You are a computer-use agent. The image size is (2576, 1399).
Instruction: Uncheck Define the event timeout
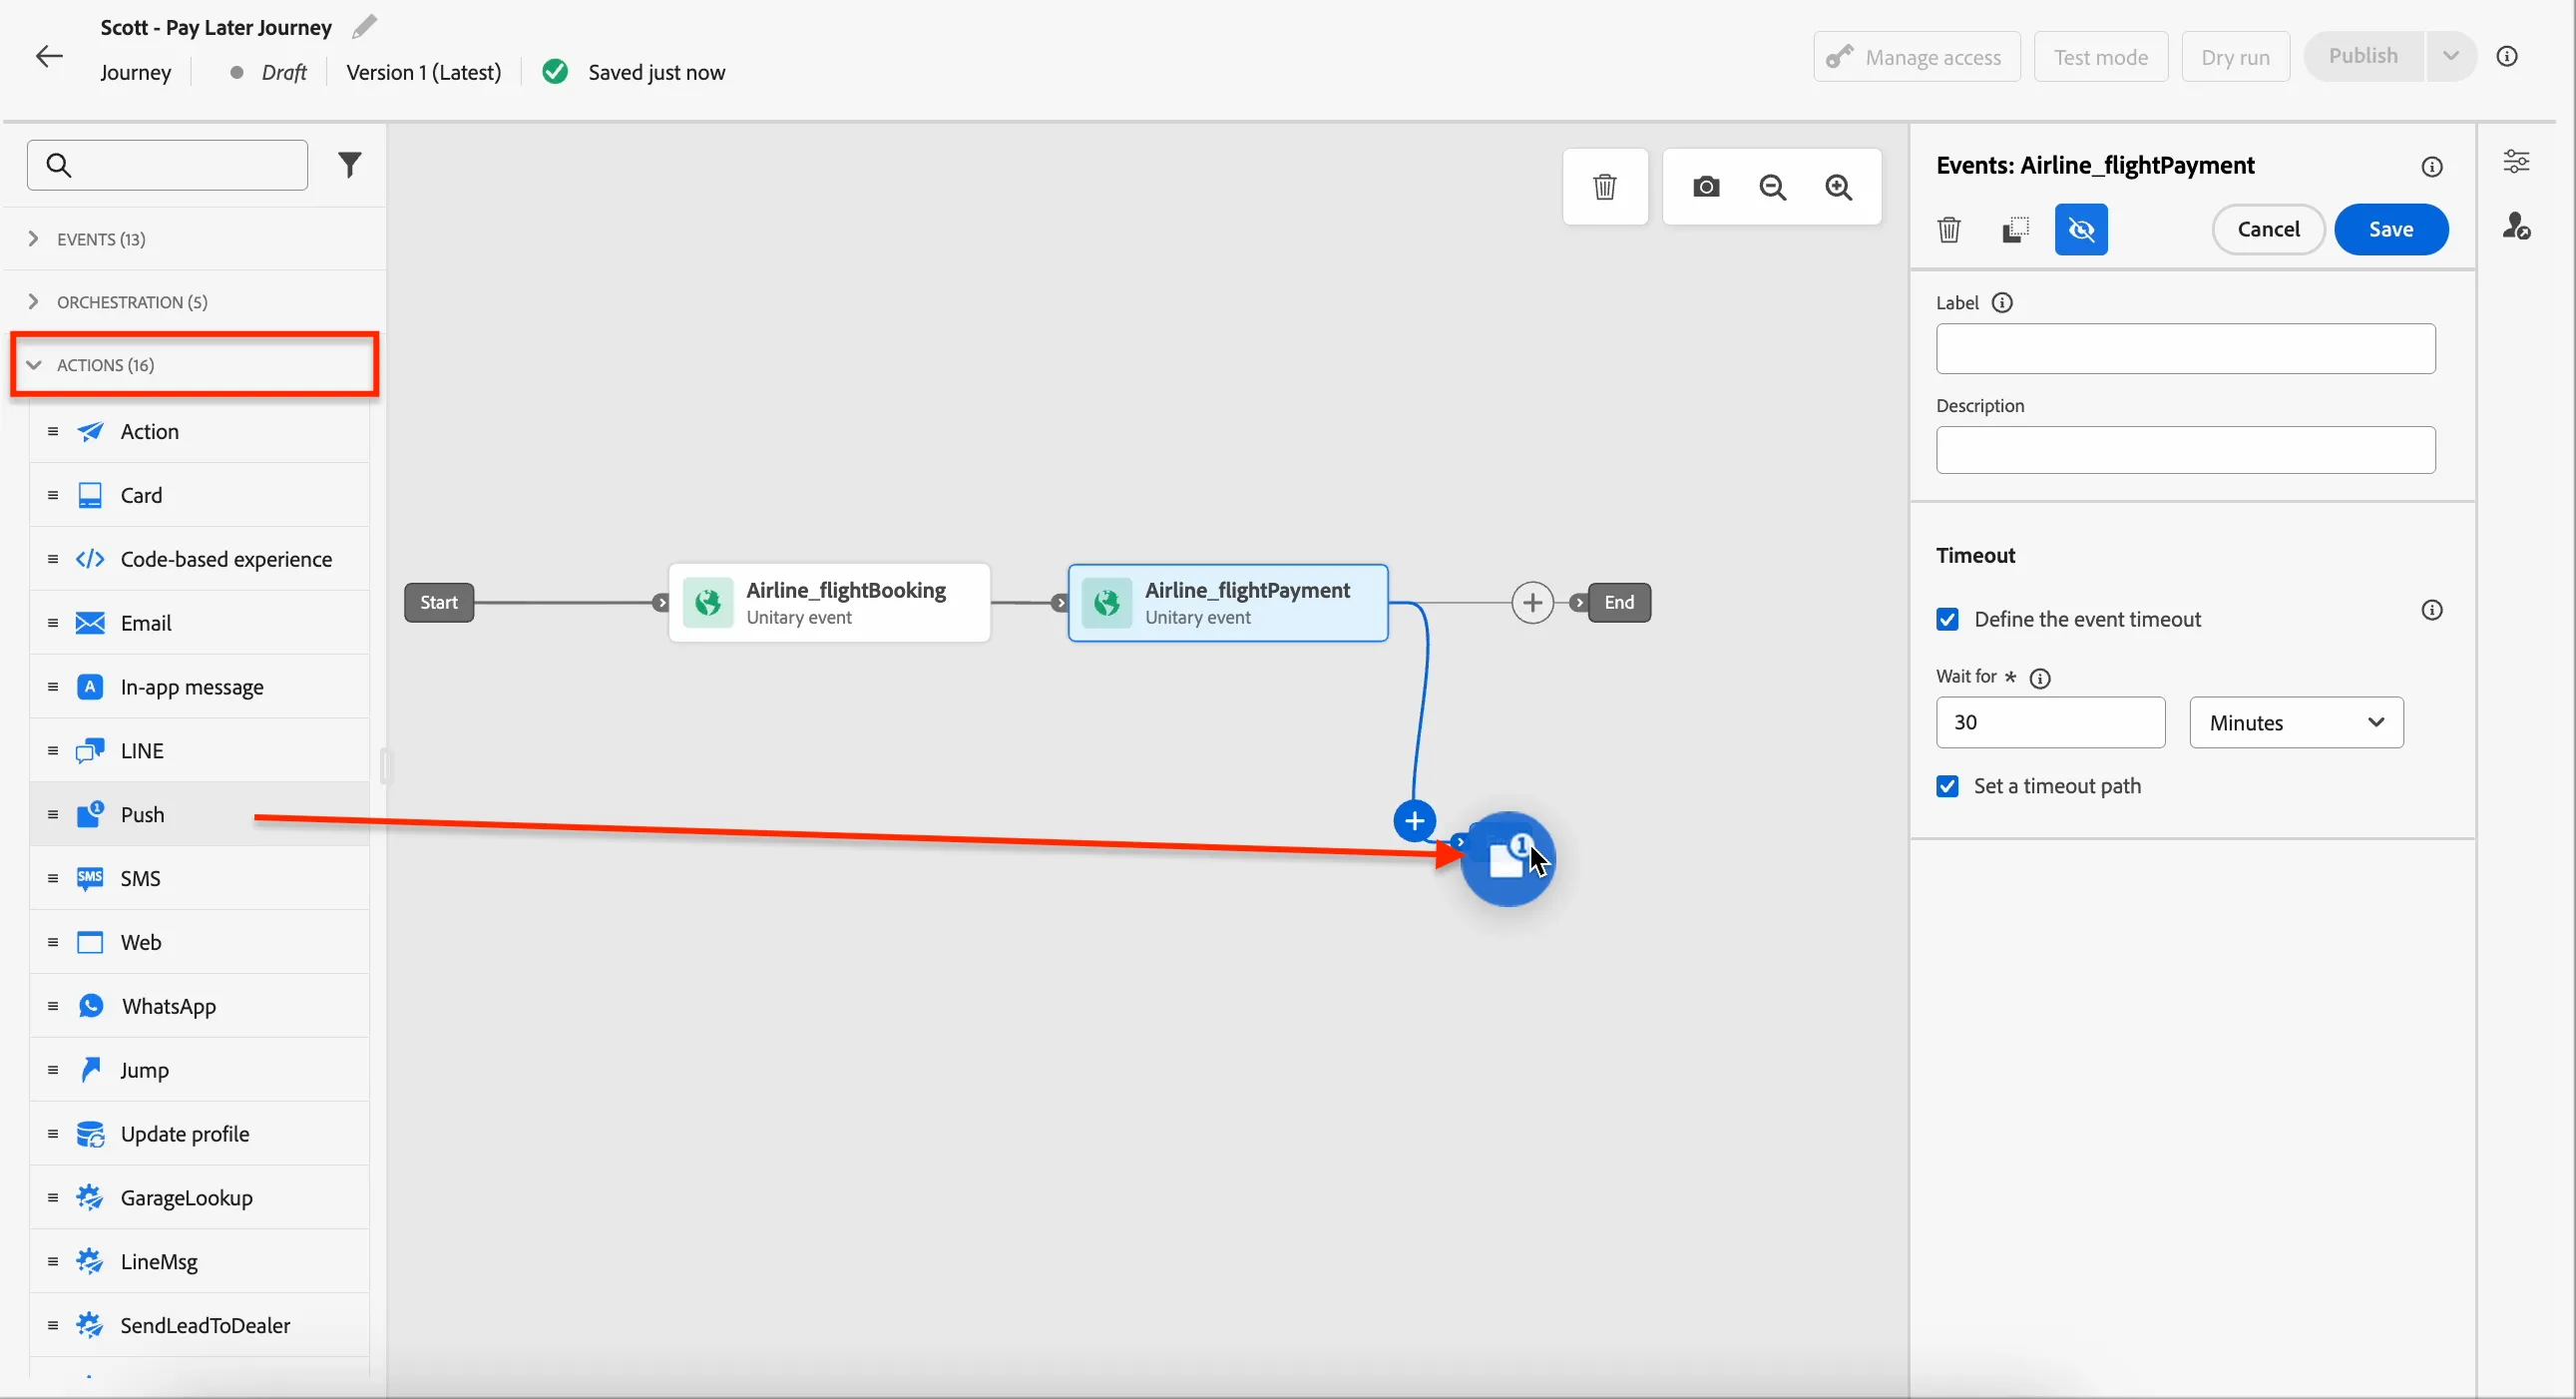tap(1946, 619)
